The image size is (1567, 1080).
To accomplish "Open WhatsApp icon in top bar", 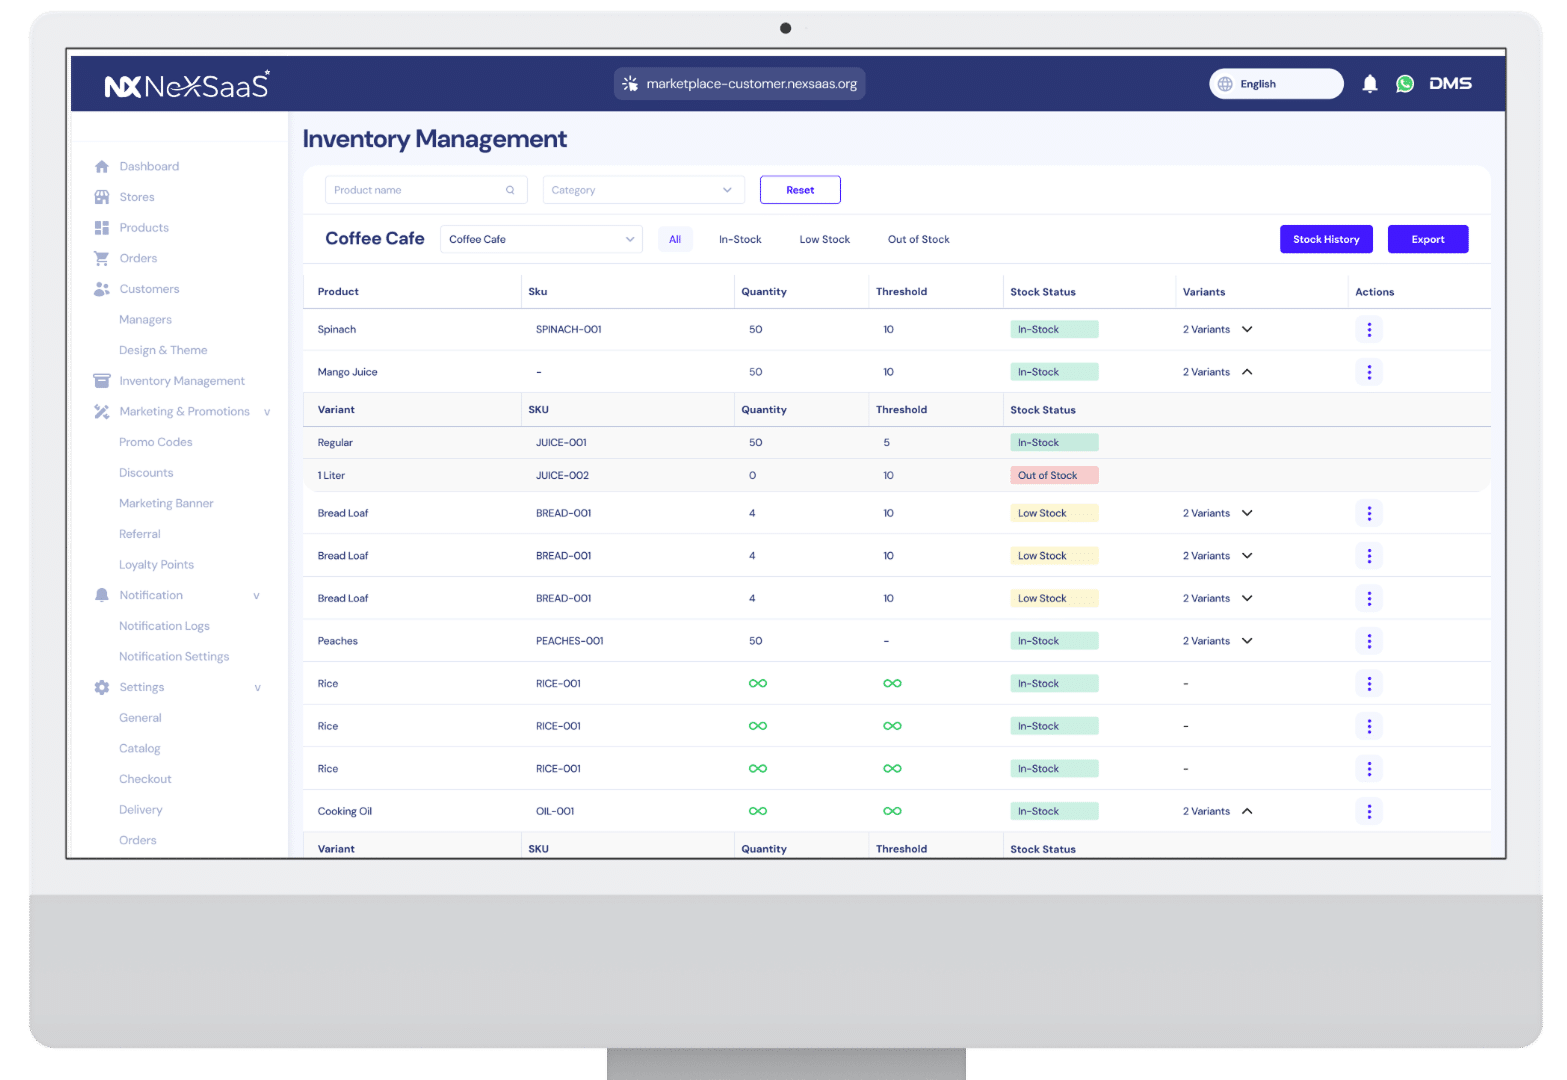I will point(1405,84).
